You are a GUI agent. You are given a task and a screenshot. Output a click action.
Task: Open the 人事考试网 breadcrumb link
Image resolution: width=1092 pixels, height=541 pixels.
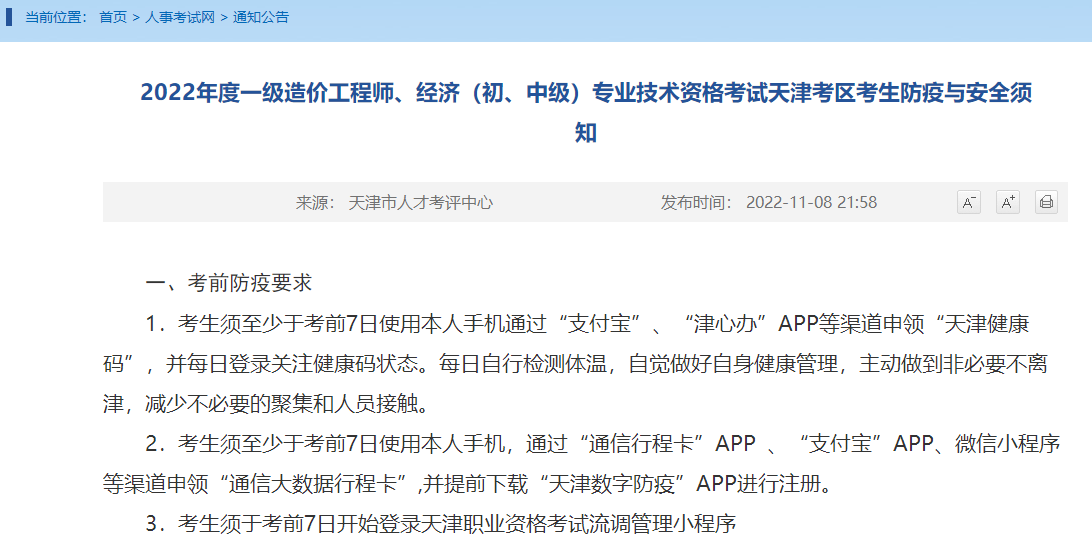tap(180, 17)
